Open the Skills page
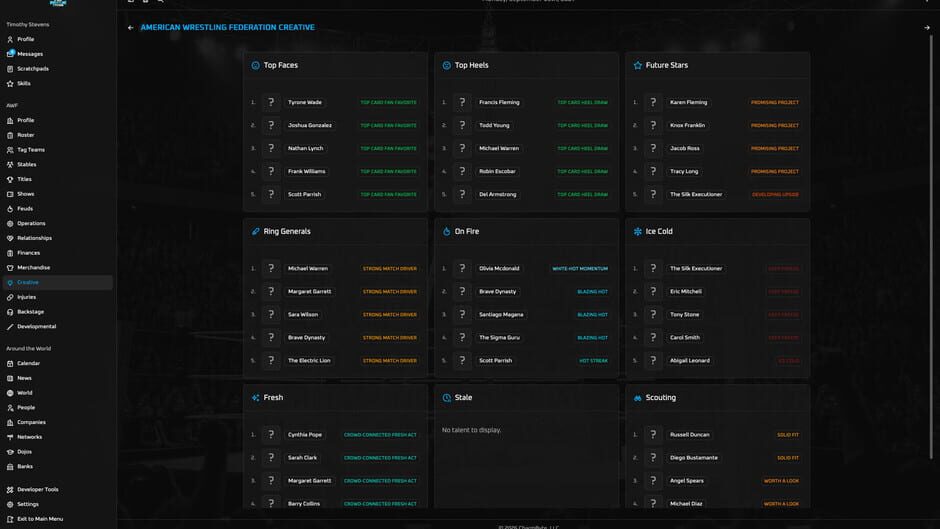Screen dimensions: 940x529 point(23,83)
